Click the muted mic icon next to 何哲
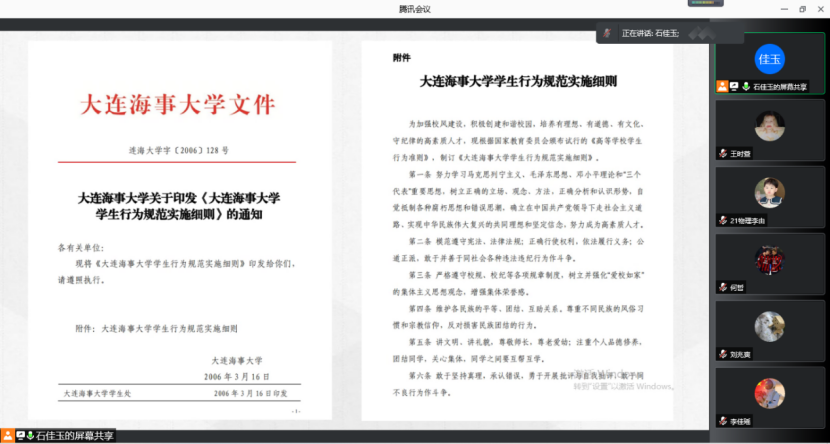The image size is (830, 444). pyautogui.click(x=722, y=287)
